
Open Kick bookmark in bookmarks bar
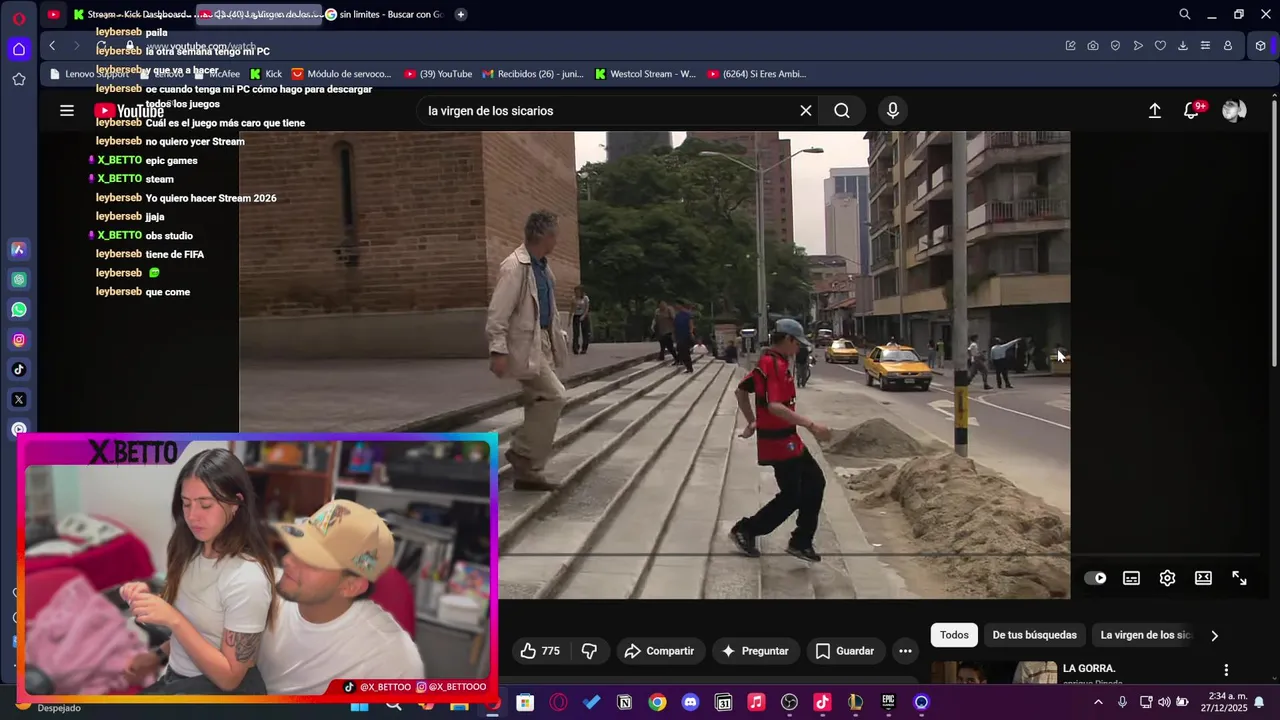(266, 74)
